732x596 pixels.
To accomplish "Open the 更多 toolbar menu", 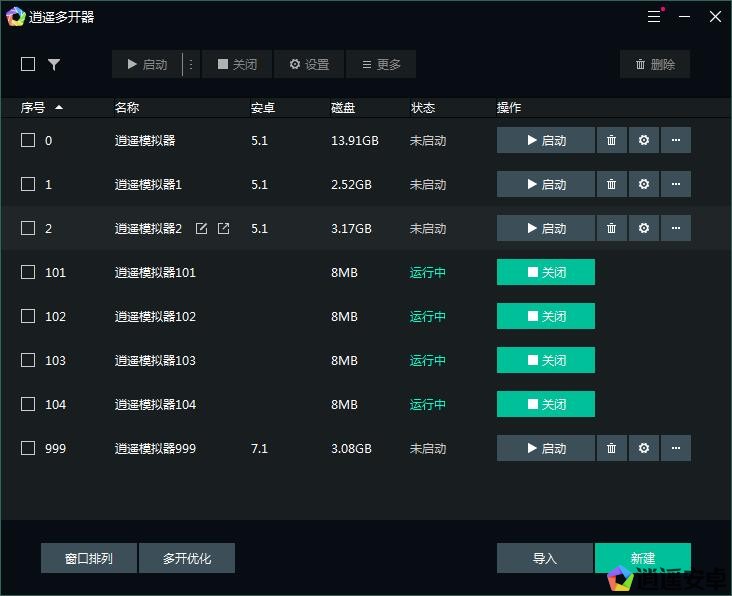I will [x=381, y=64].
